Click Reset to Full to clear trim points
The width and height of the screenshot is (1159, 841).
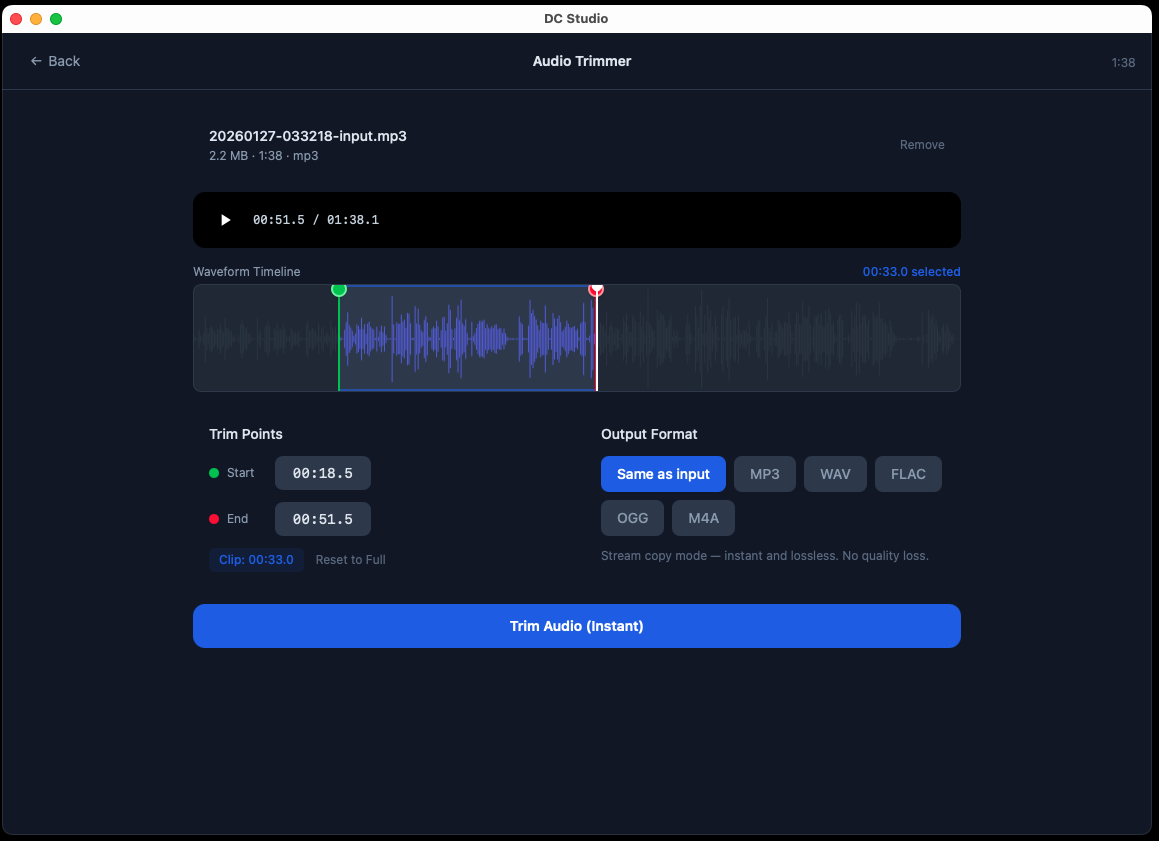(350, 559)
